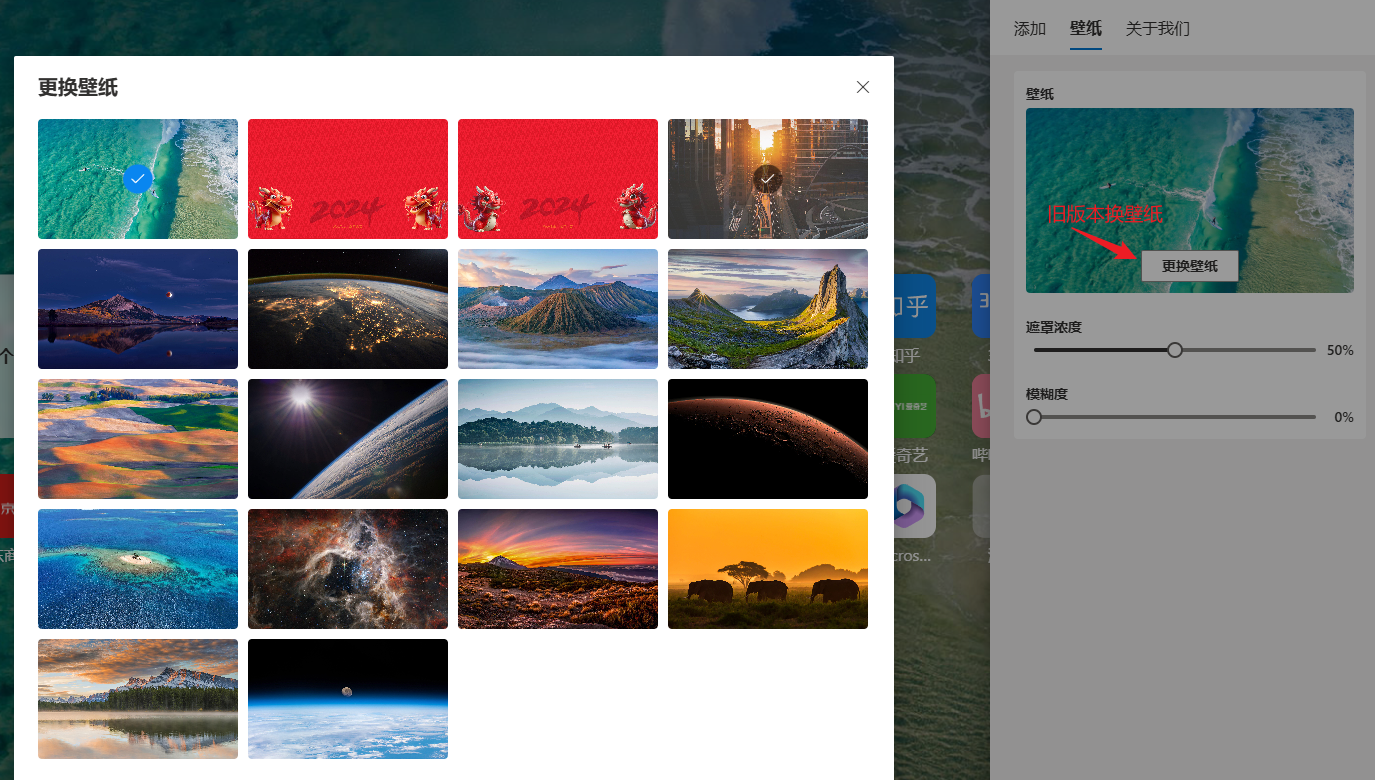Viewport: 1375px width, 780px height.
Task: Select the 壁纸 tab
Action: (x=1086, y=28)
